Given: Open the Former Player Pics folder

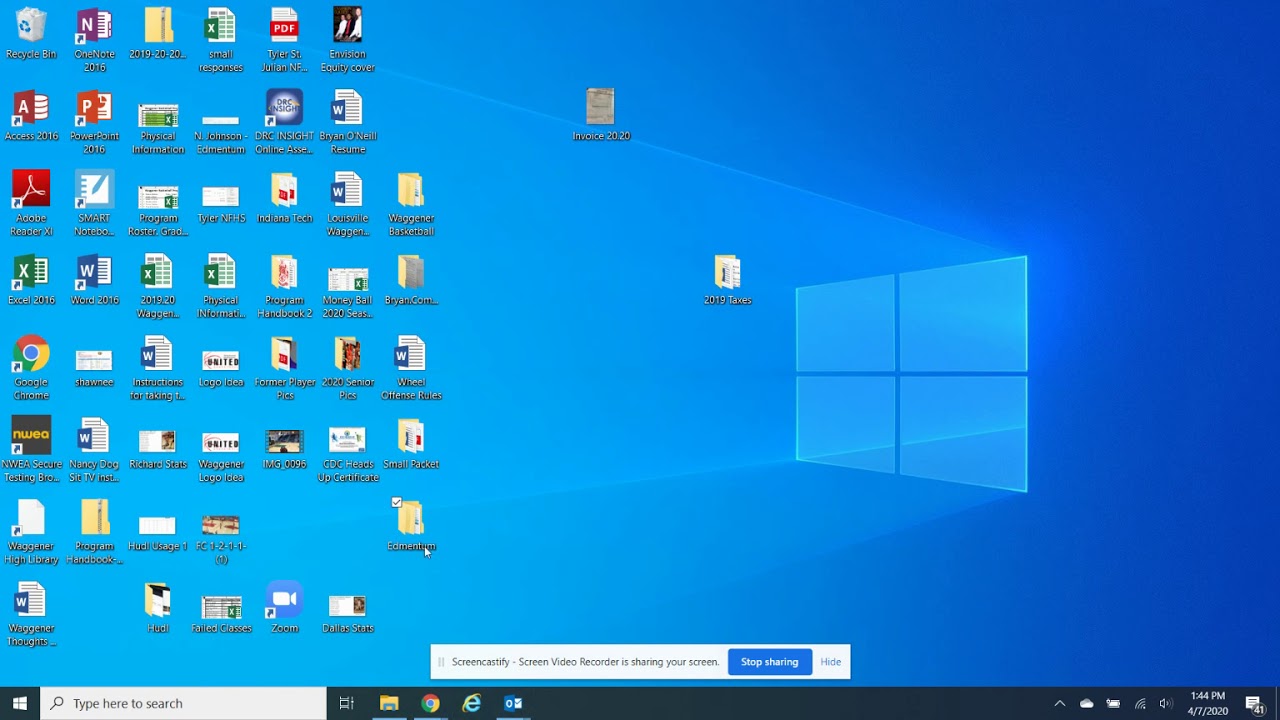Looking at the screenshot, I should (x=284, y=368).
